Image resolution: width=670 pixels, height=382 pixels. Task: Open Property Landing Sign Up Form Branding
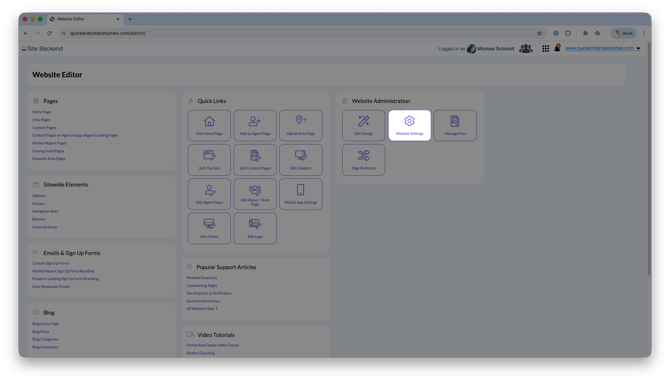[65, 279]
